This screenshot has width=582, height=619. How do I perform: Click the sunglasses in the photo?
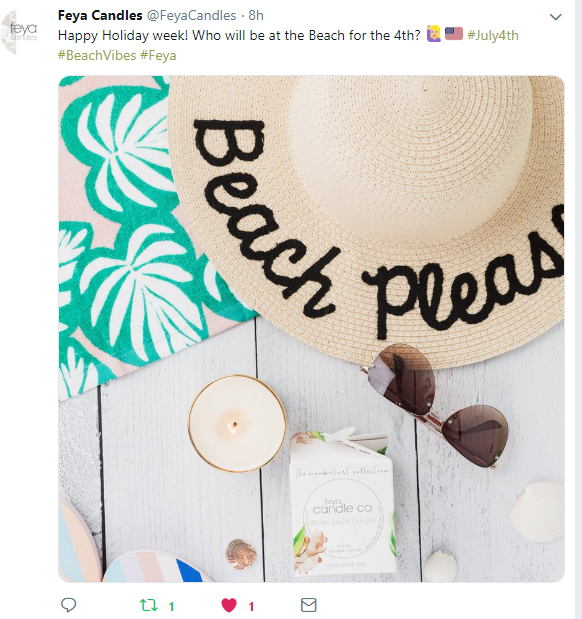click(434, 406)
